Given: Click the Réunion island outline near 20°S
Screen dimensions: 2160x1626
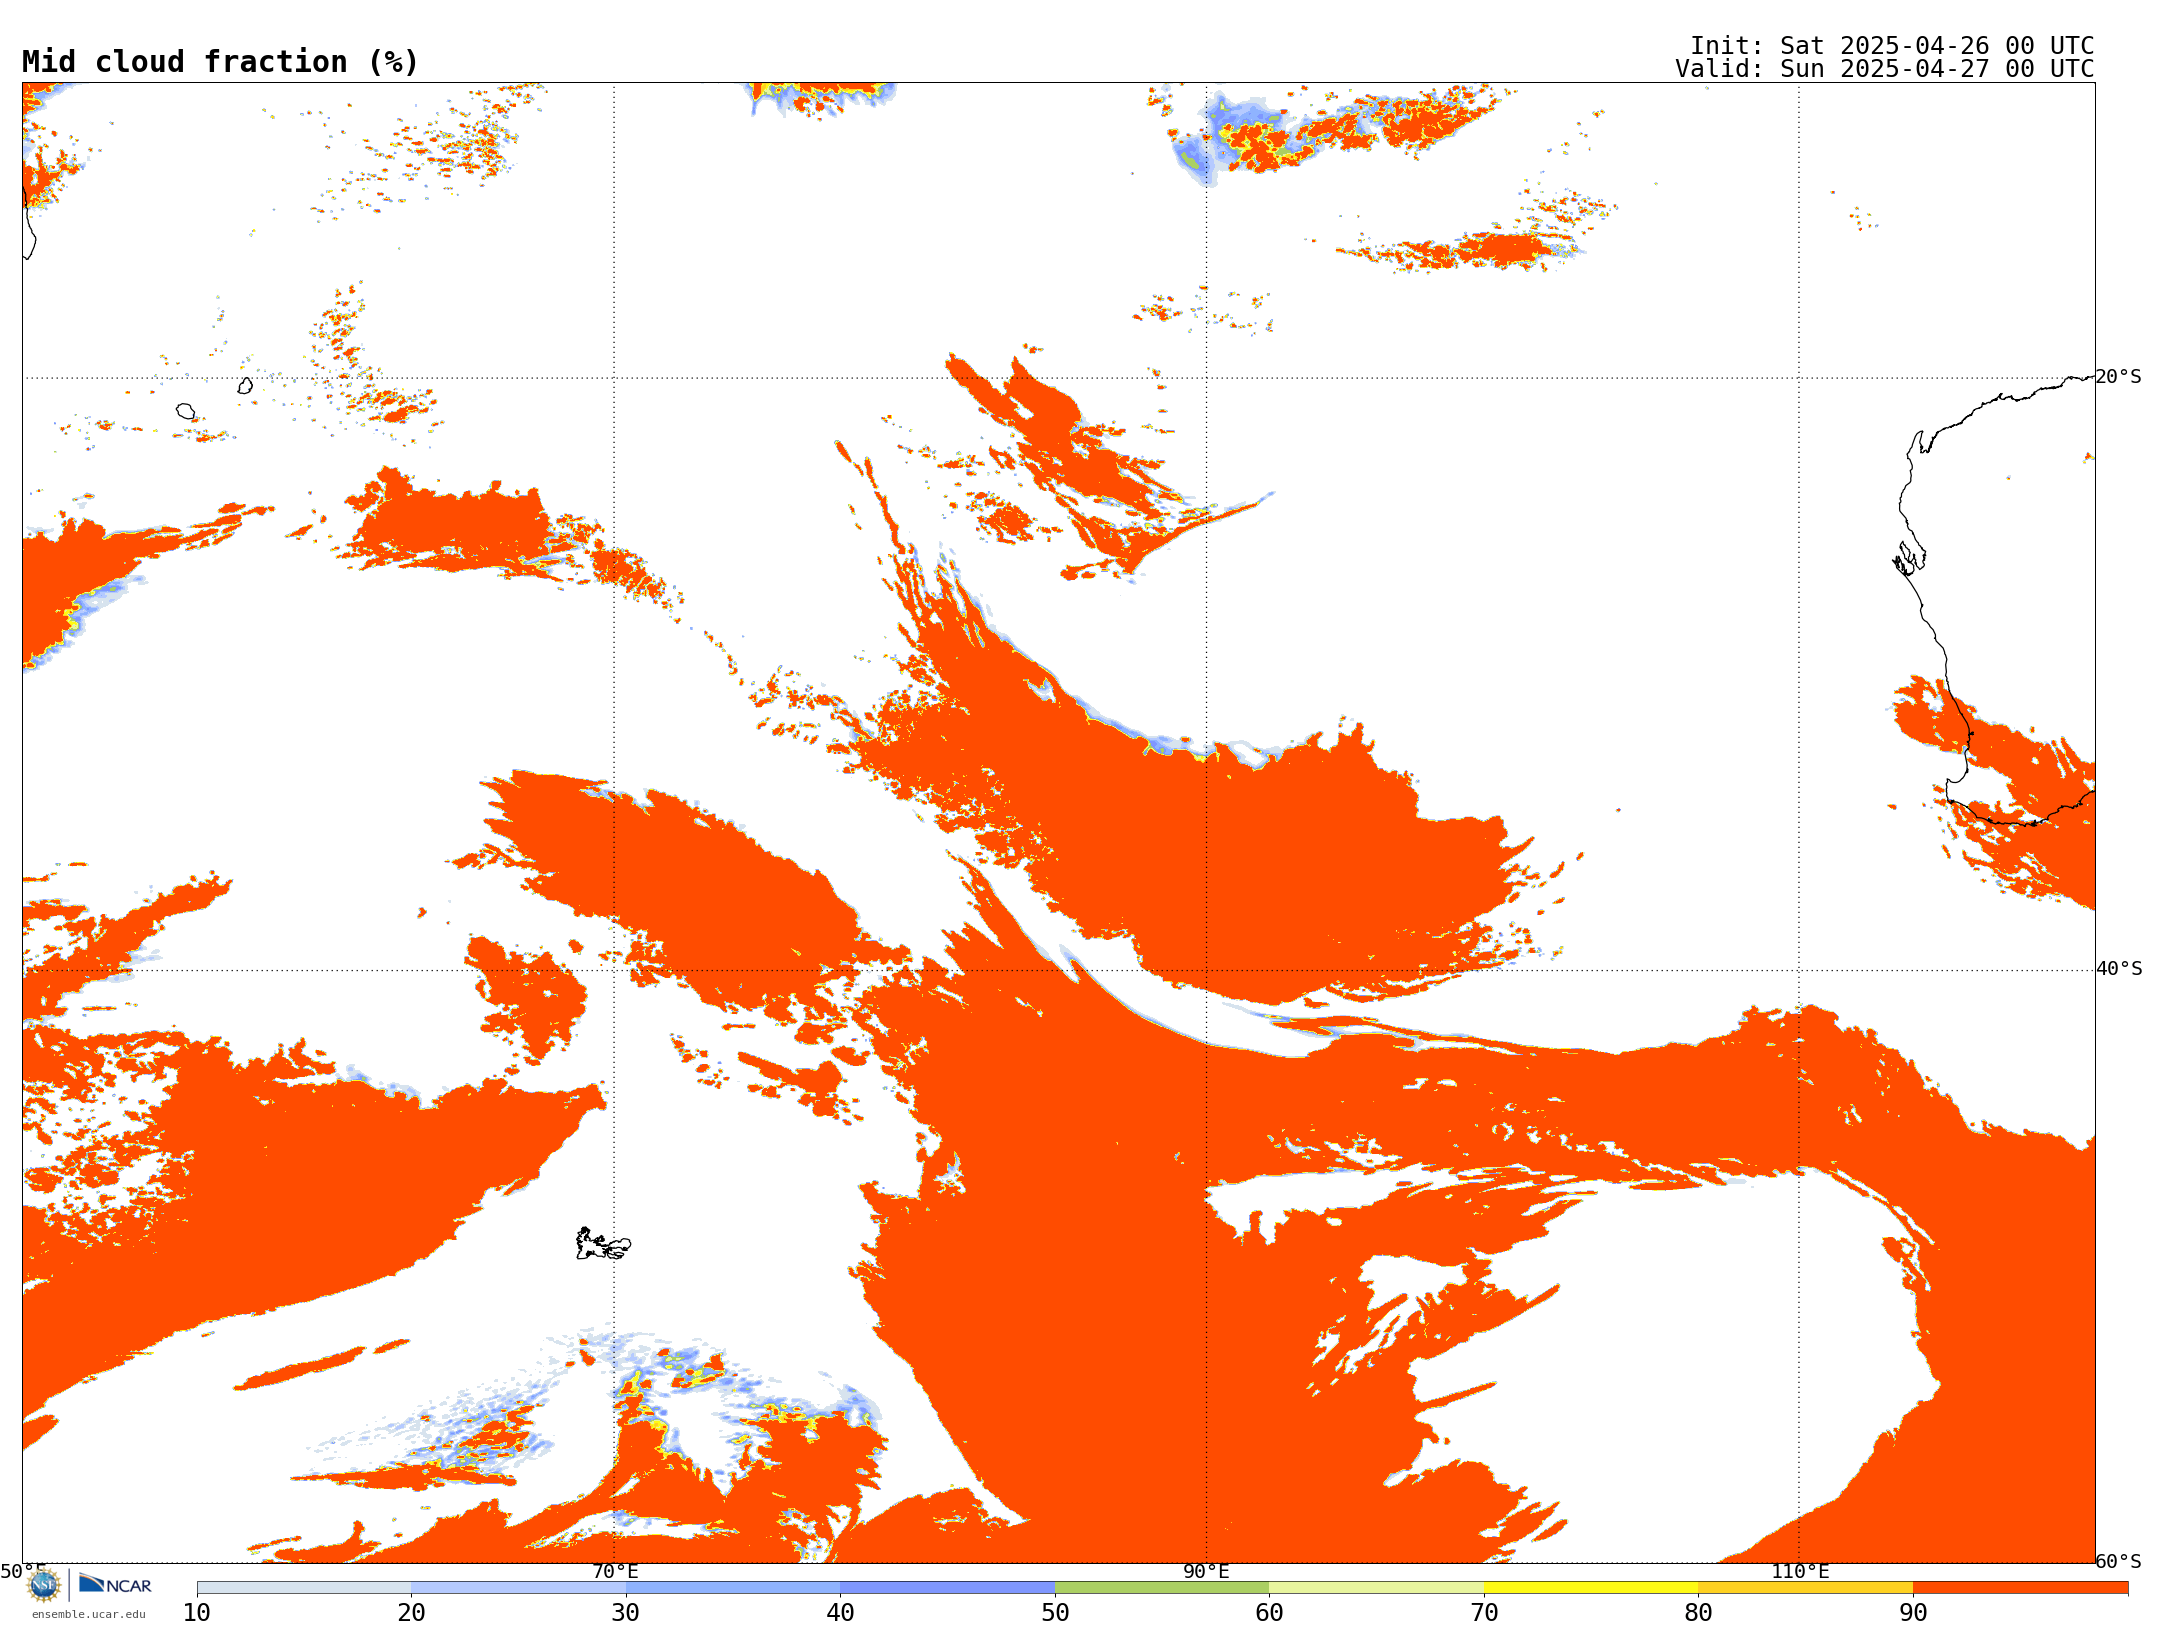Looking at the screenshot, I should [x=186, y=411].
